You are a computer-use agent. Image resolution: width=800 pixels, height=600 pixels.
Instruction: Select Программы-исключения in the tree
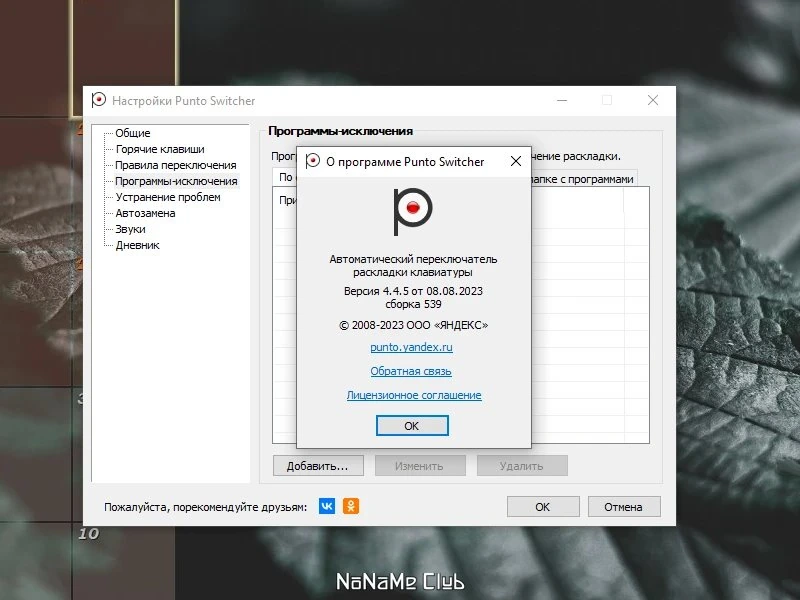point(176,181)
